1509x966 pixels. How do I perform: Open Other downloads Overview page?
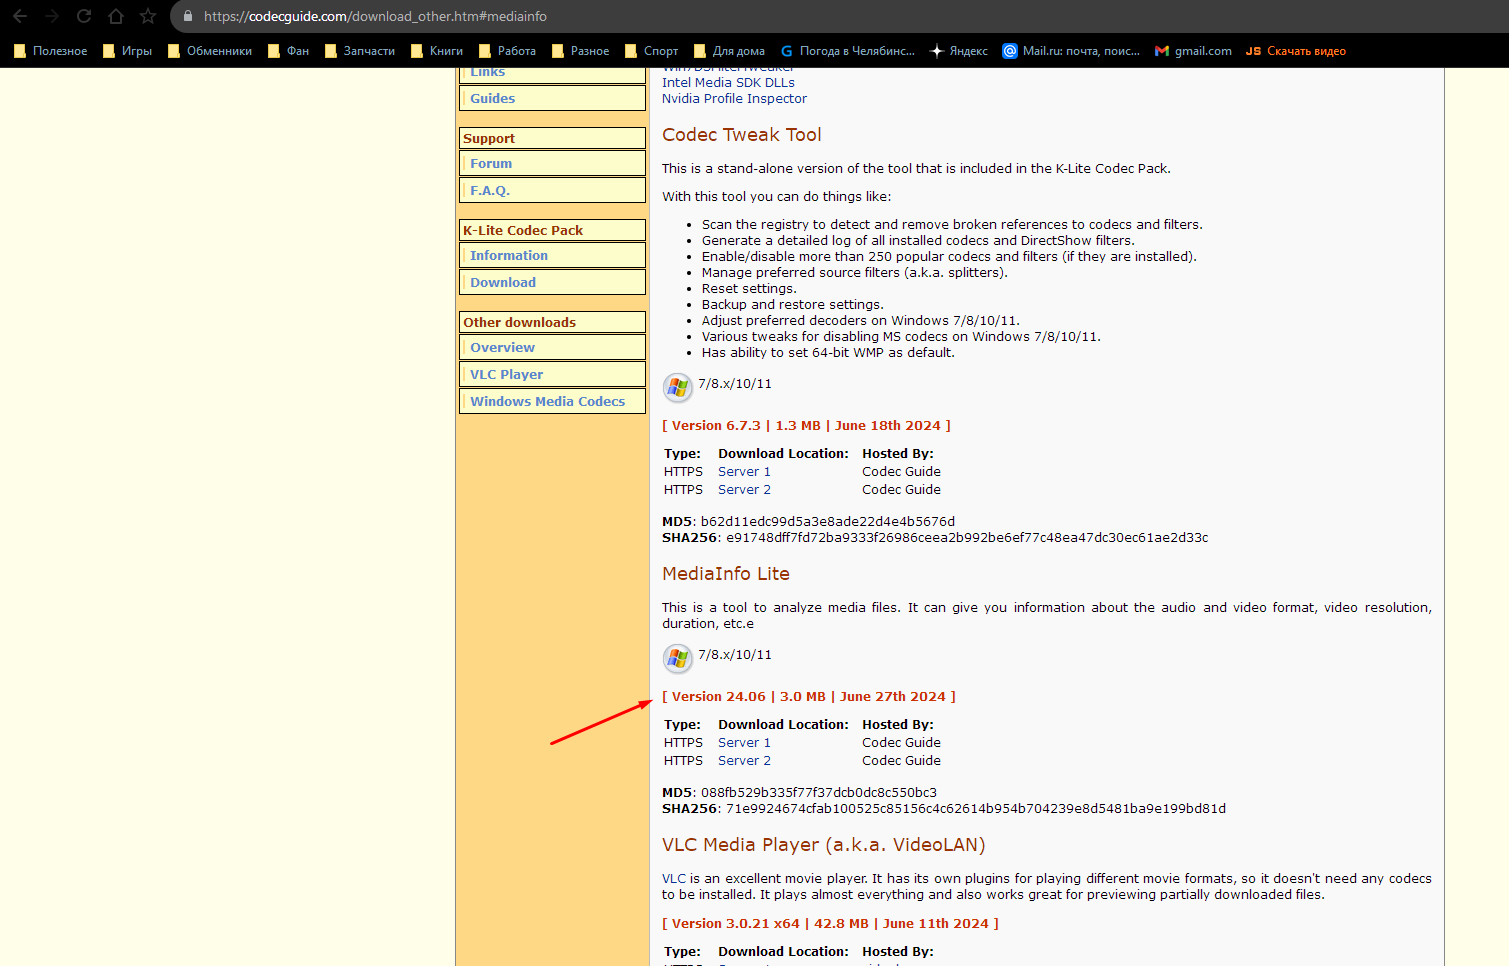tap(502, 347)
